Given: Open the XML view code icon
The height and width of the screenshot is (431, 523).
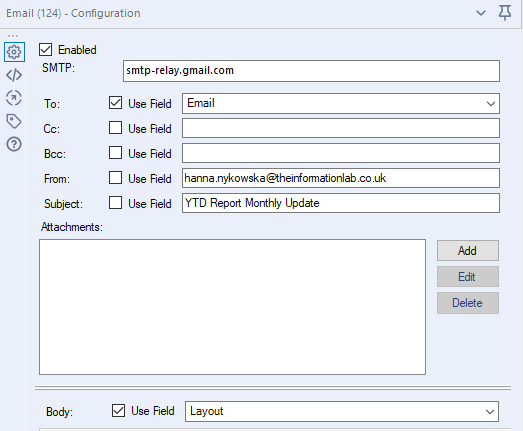Looking at the screenshot, I should point(14,75).
